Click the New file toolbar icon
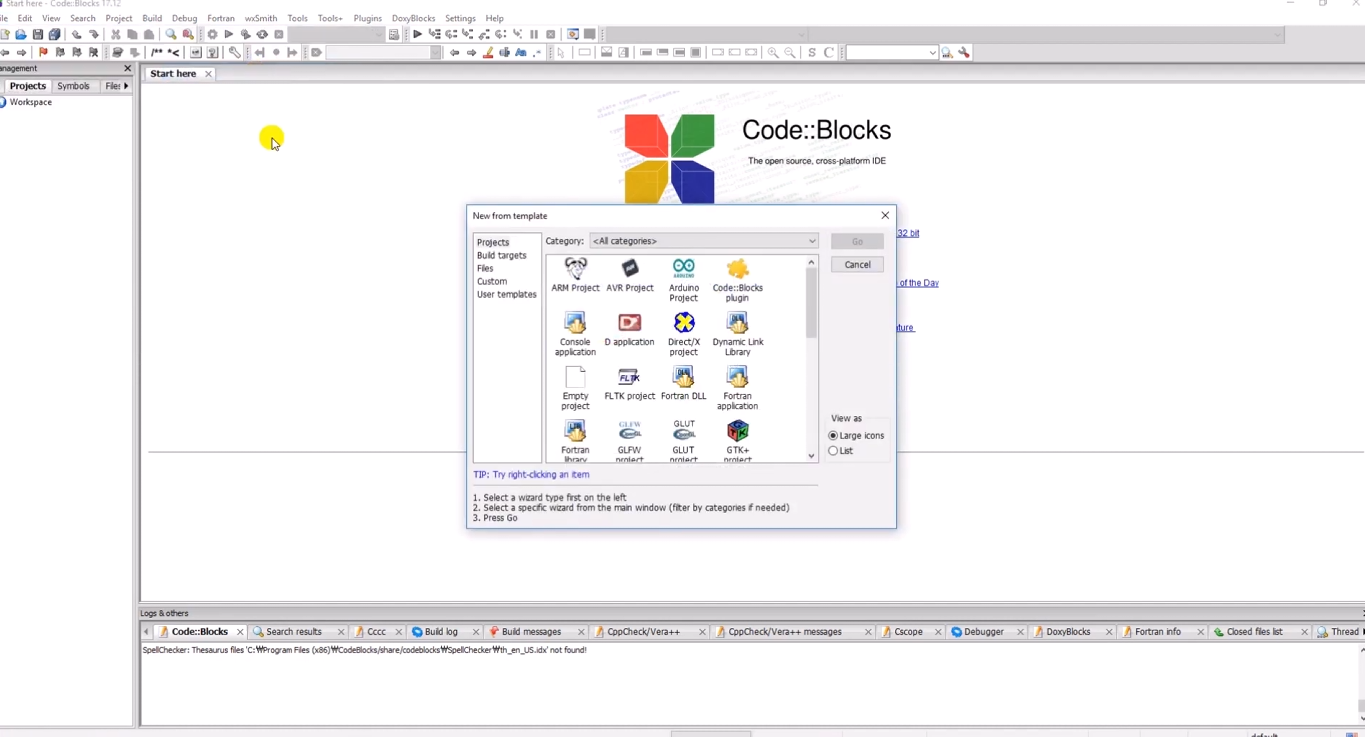 pos(5,34)
